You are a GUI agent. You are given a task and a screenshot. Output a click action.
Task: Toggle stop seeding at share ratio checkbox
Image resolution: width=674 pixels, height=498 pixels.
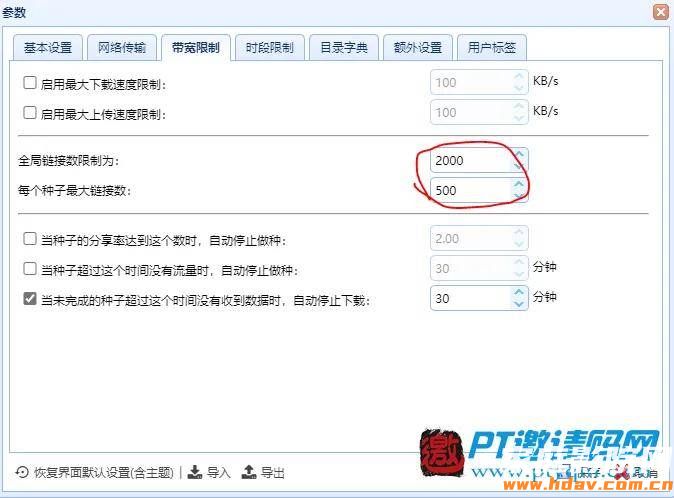coord(30,238)
